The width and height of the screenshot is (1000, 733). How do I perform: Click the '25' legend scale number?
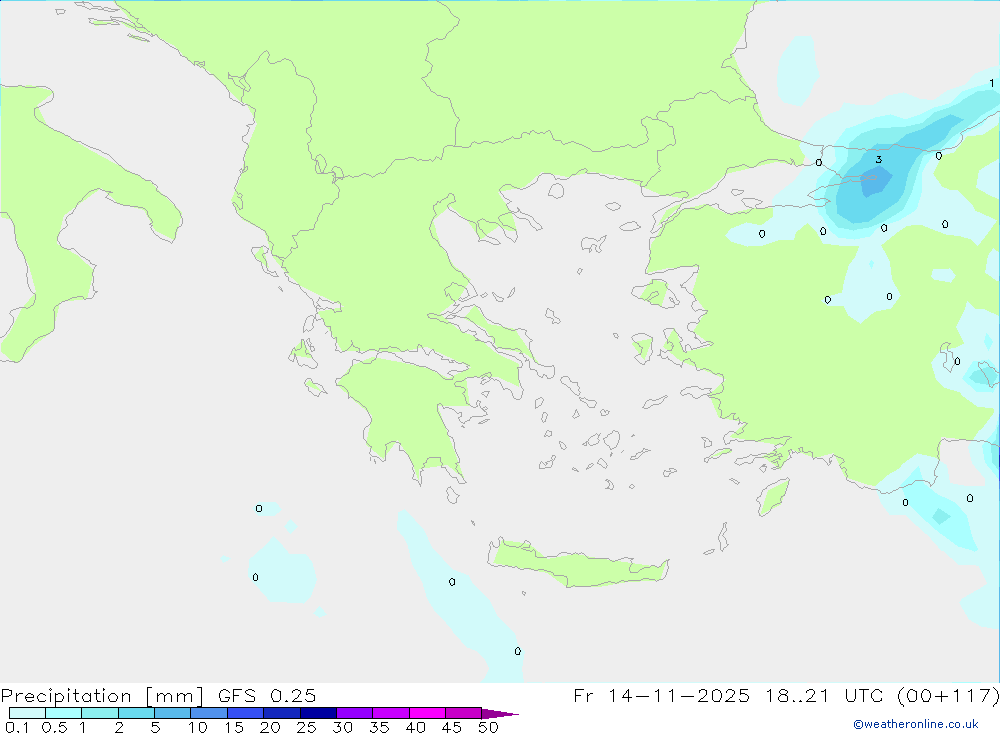[306, 727]
